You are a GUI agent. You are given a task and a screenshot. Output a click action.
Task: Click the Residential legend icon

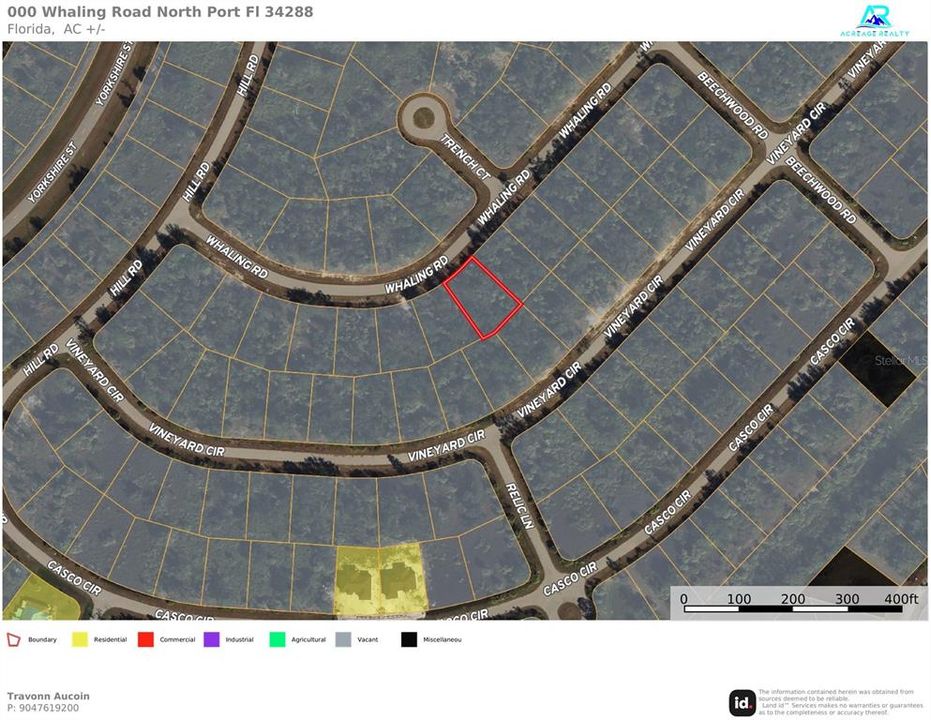pyautogui.click(x=78, y=639)
